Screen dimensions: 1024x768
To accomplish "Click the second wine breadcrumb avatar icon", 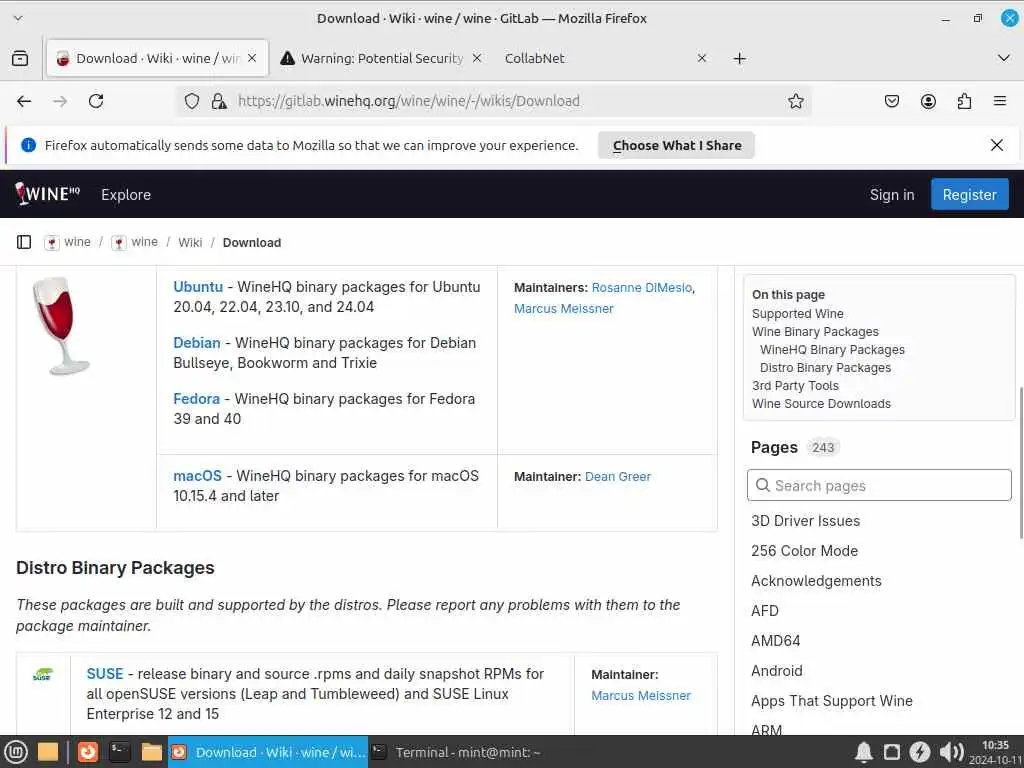I will coord(119,243).
